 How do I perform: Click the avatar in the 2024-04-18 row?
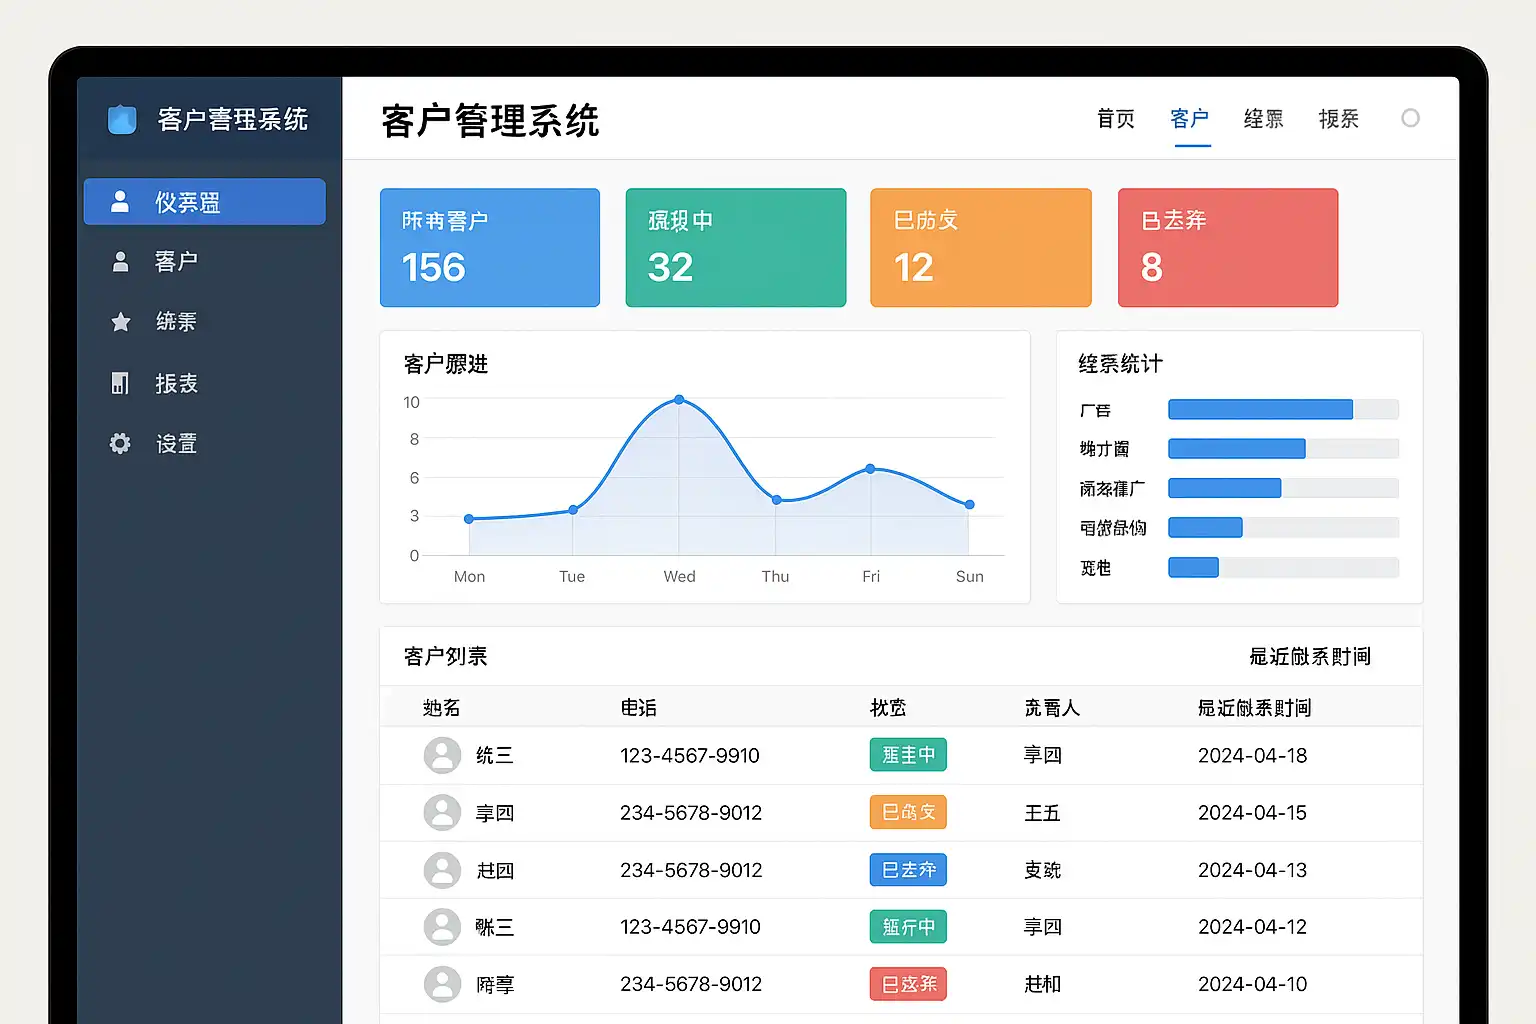(x=442, y=755)
